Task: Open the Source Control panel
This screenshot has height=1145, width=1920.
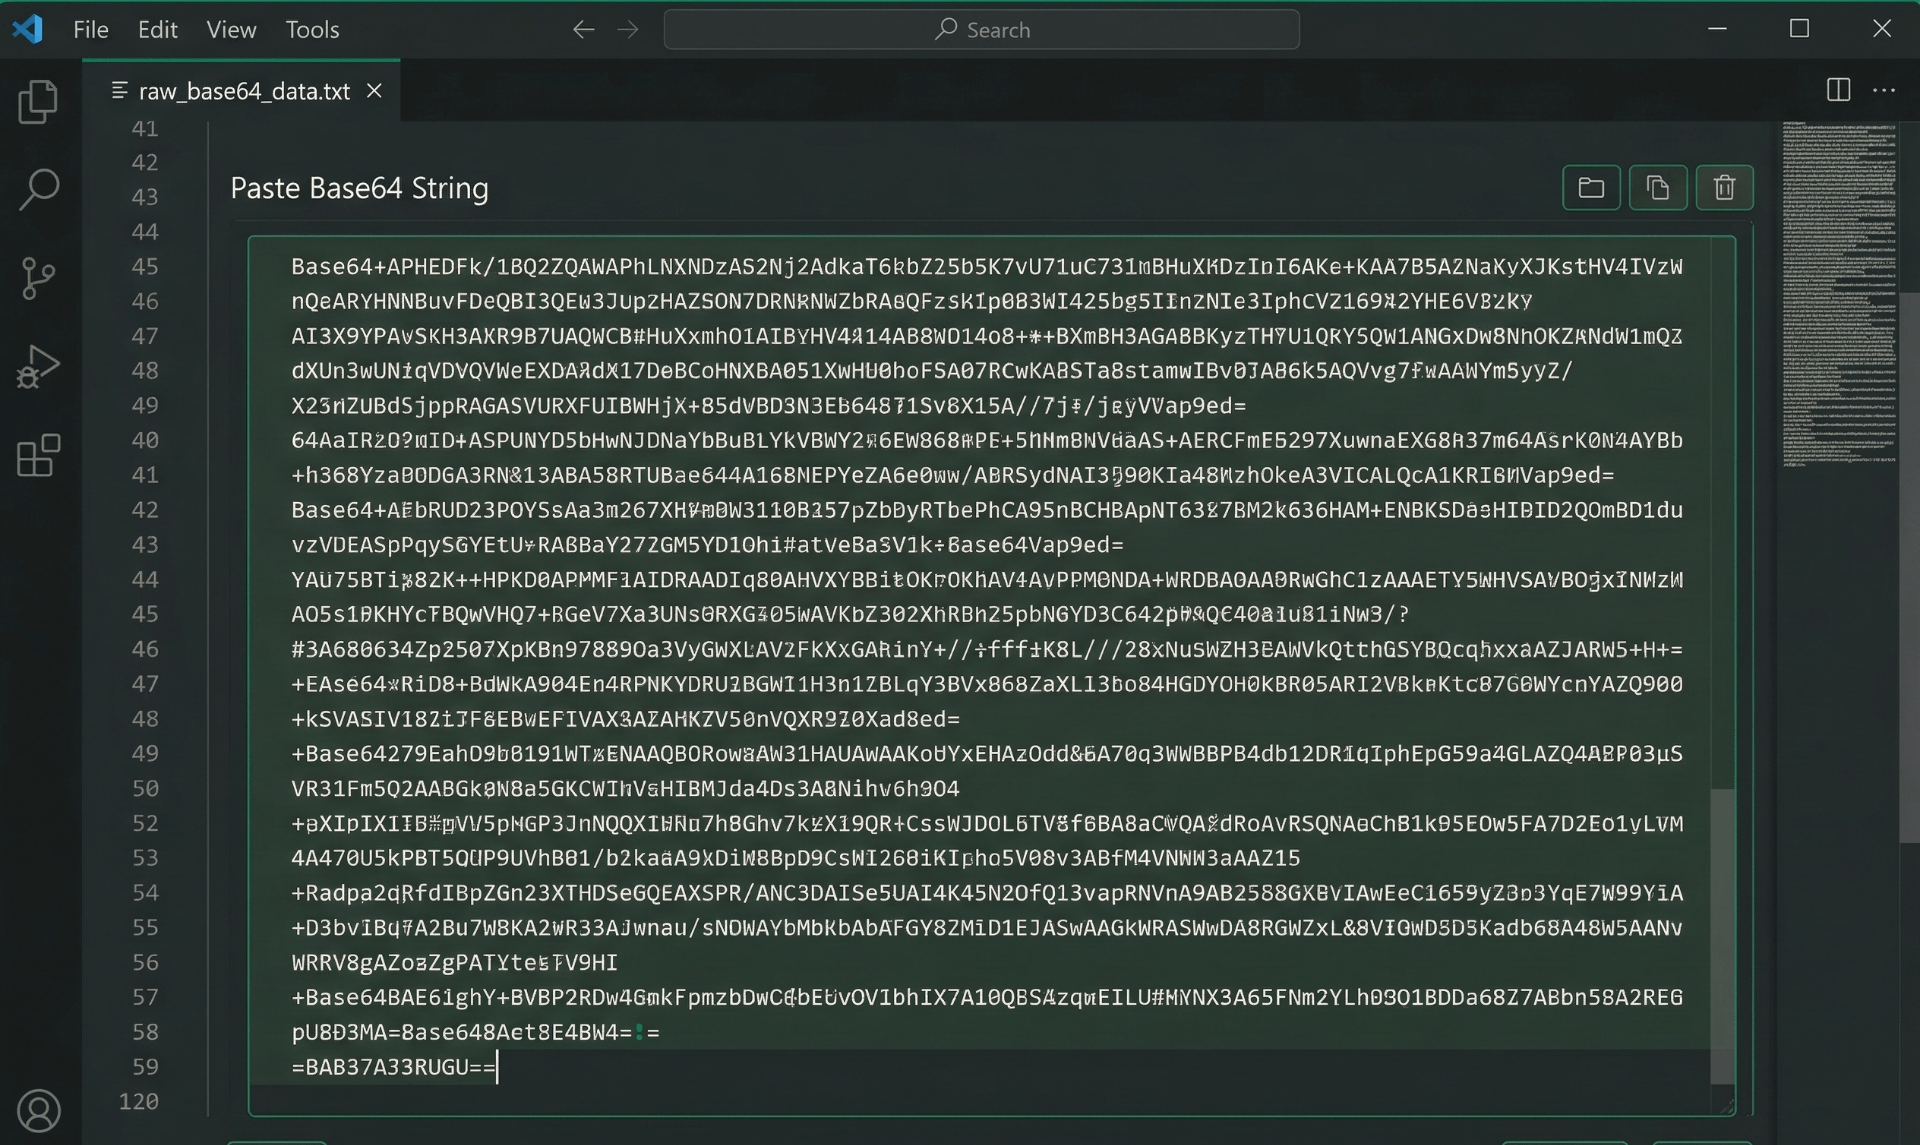Action: (x=38, y=277)
